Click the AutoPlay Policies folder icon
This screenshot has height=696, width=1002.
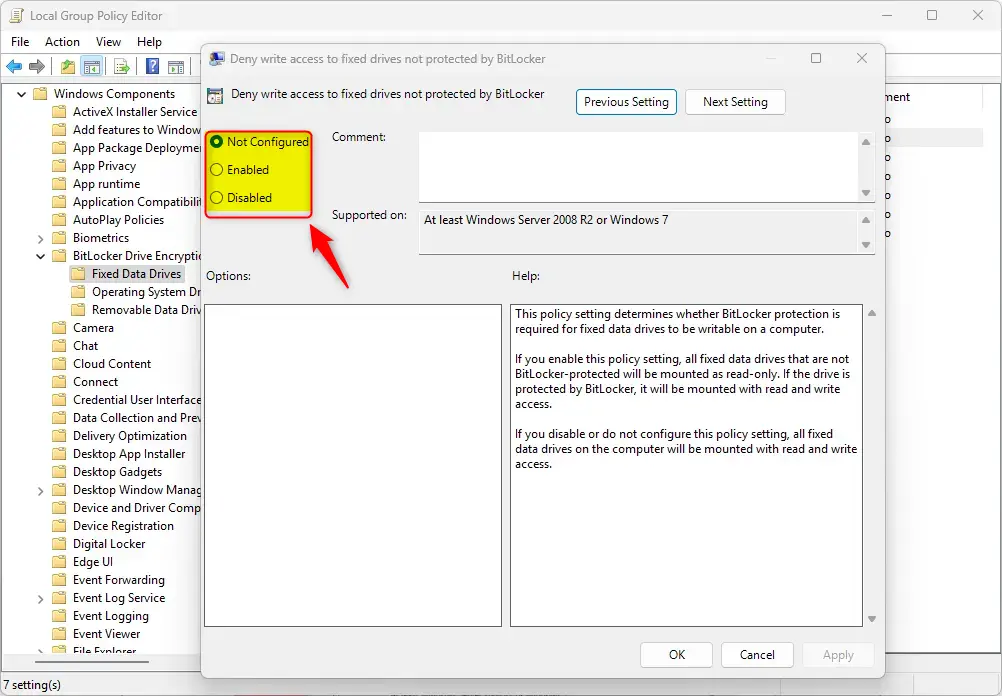[59, 220]
